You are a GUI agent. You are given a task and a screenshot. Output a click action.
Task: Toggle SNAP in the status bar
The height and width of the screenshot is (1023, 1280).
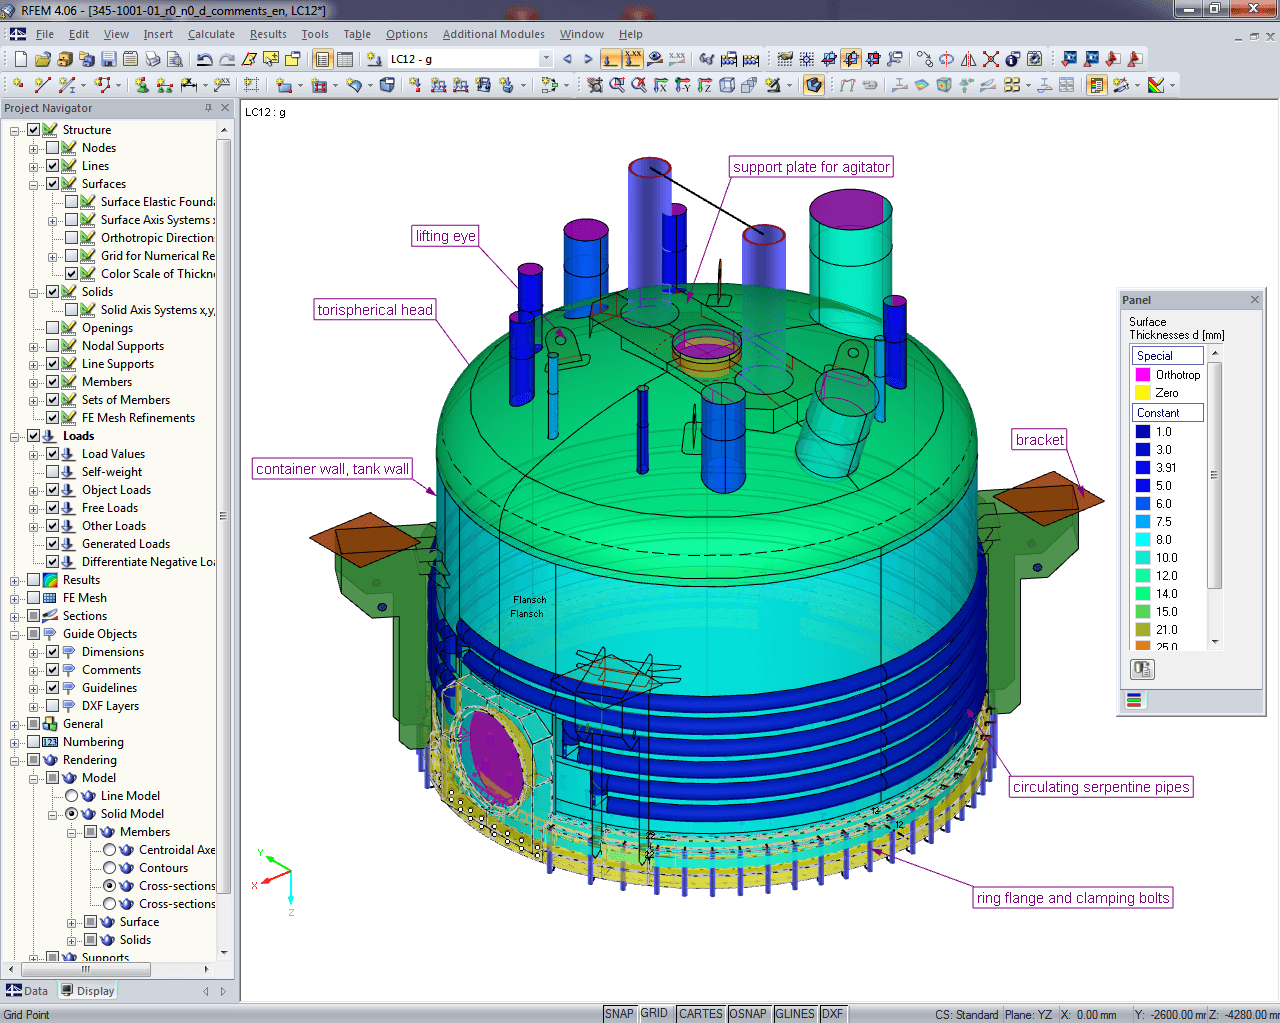pyautogui.click(x=620, y=1013)
